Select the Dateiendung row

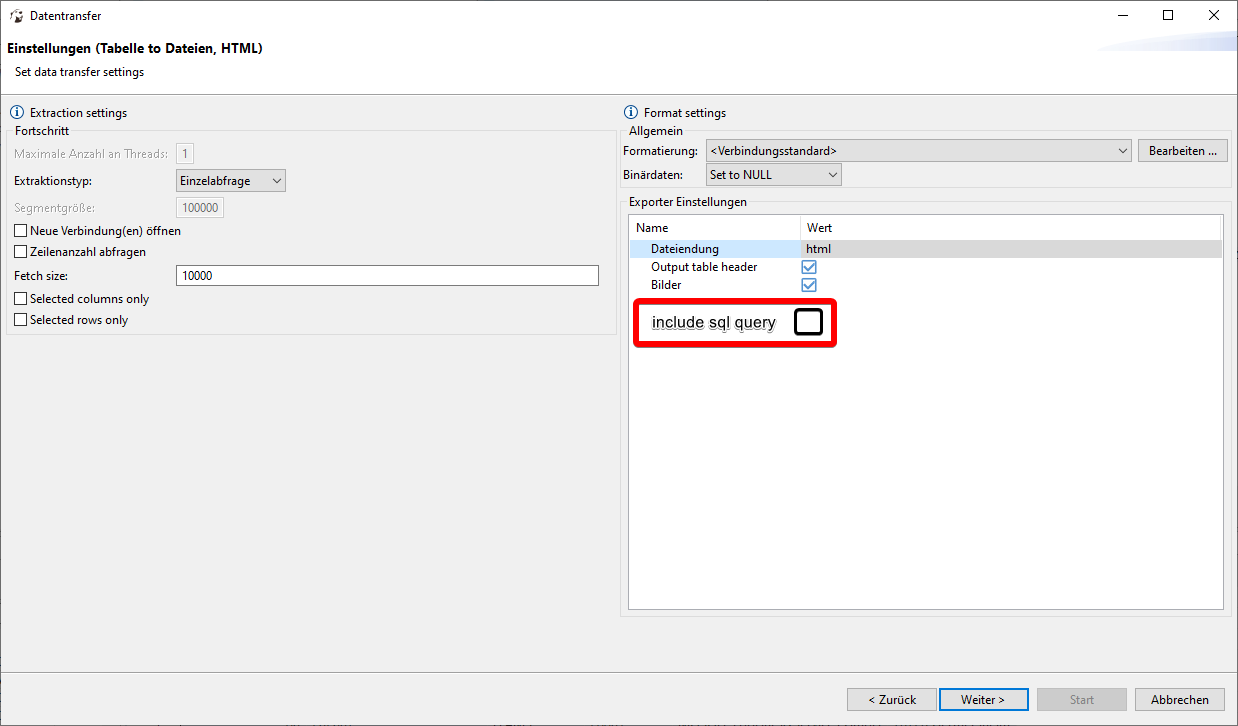point(925,249)
